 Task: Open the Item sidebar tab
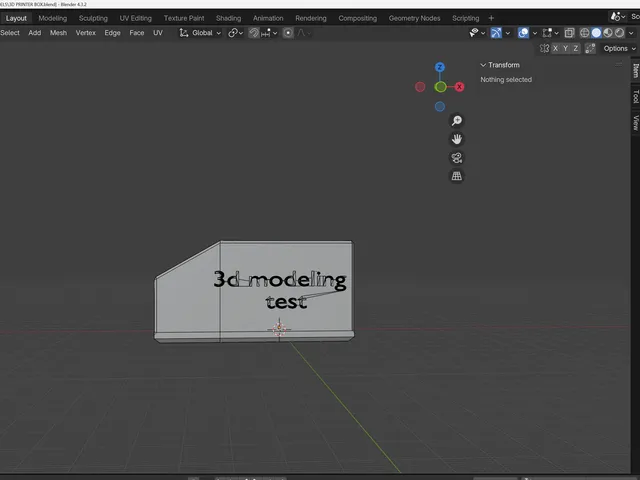coord(636,71)
